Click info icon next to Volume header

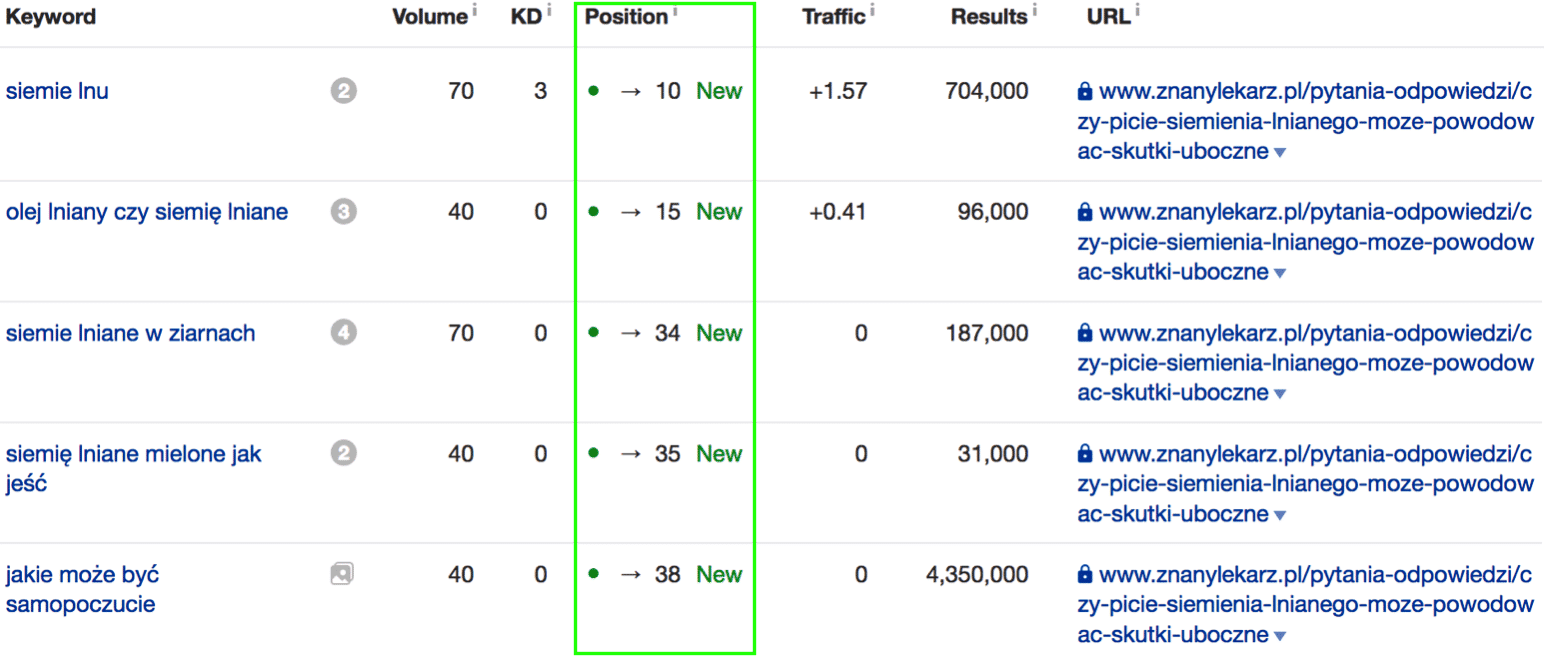coord(474,12)
